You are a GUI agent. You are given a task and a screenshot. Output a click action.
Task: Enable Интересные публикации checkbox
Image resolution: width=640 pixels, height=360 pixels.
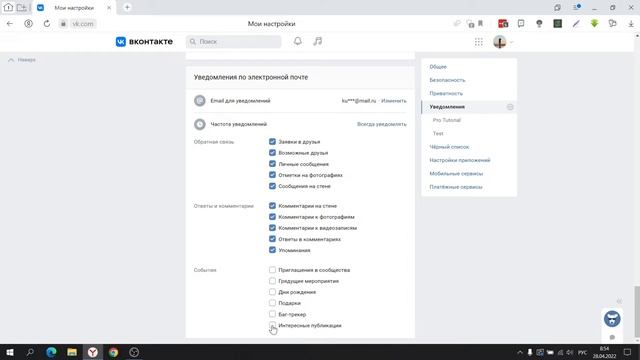[272, 325]
